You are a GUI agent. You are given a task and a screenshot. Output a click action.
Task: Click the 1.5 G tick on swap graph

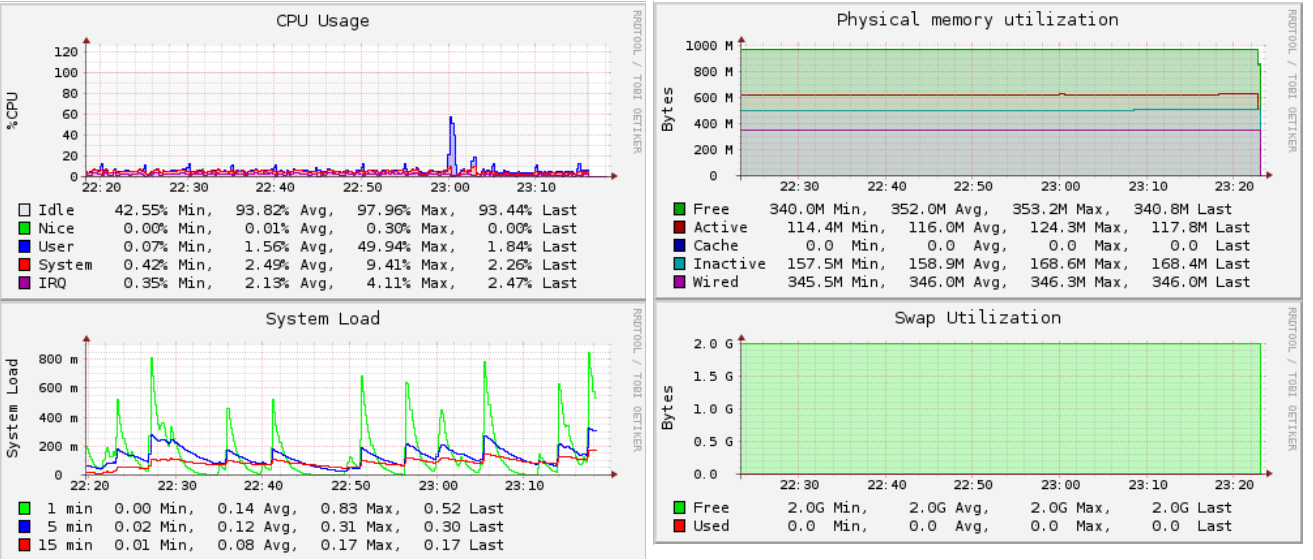[713, 376]
